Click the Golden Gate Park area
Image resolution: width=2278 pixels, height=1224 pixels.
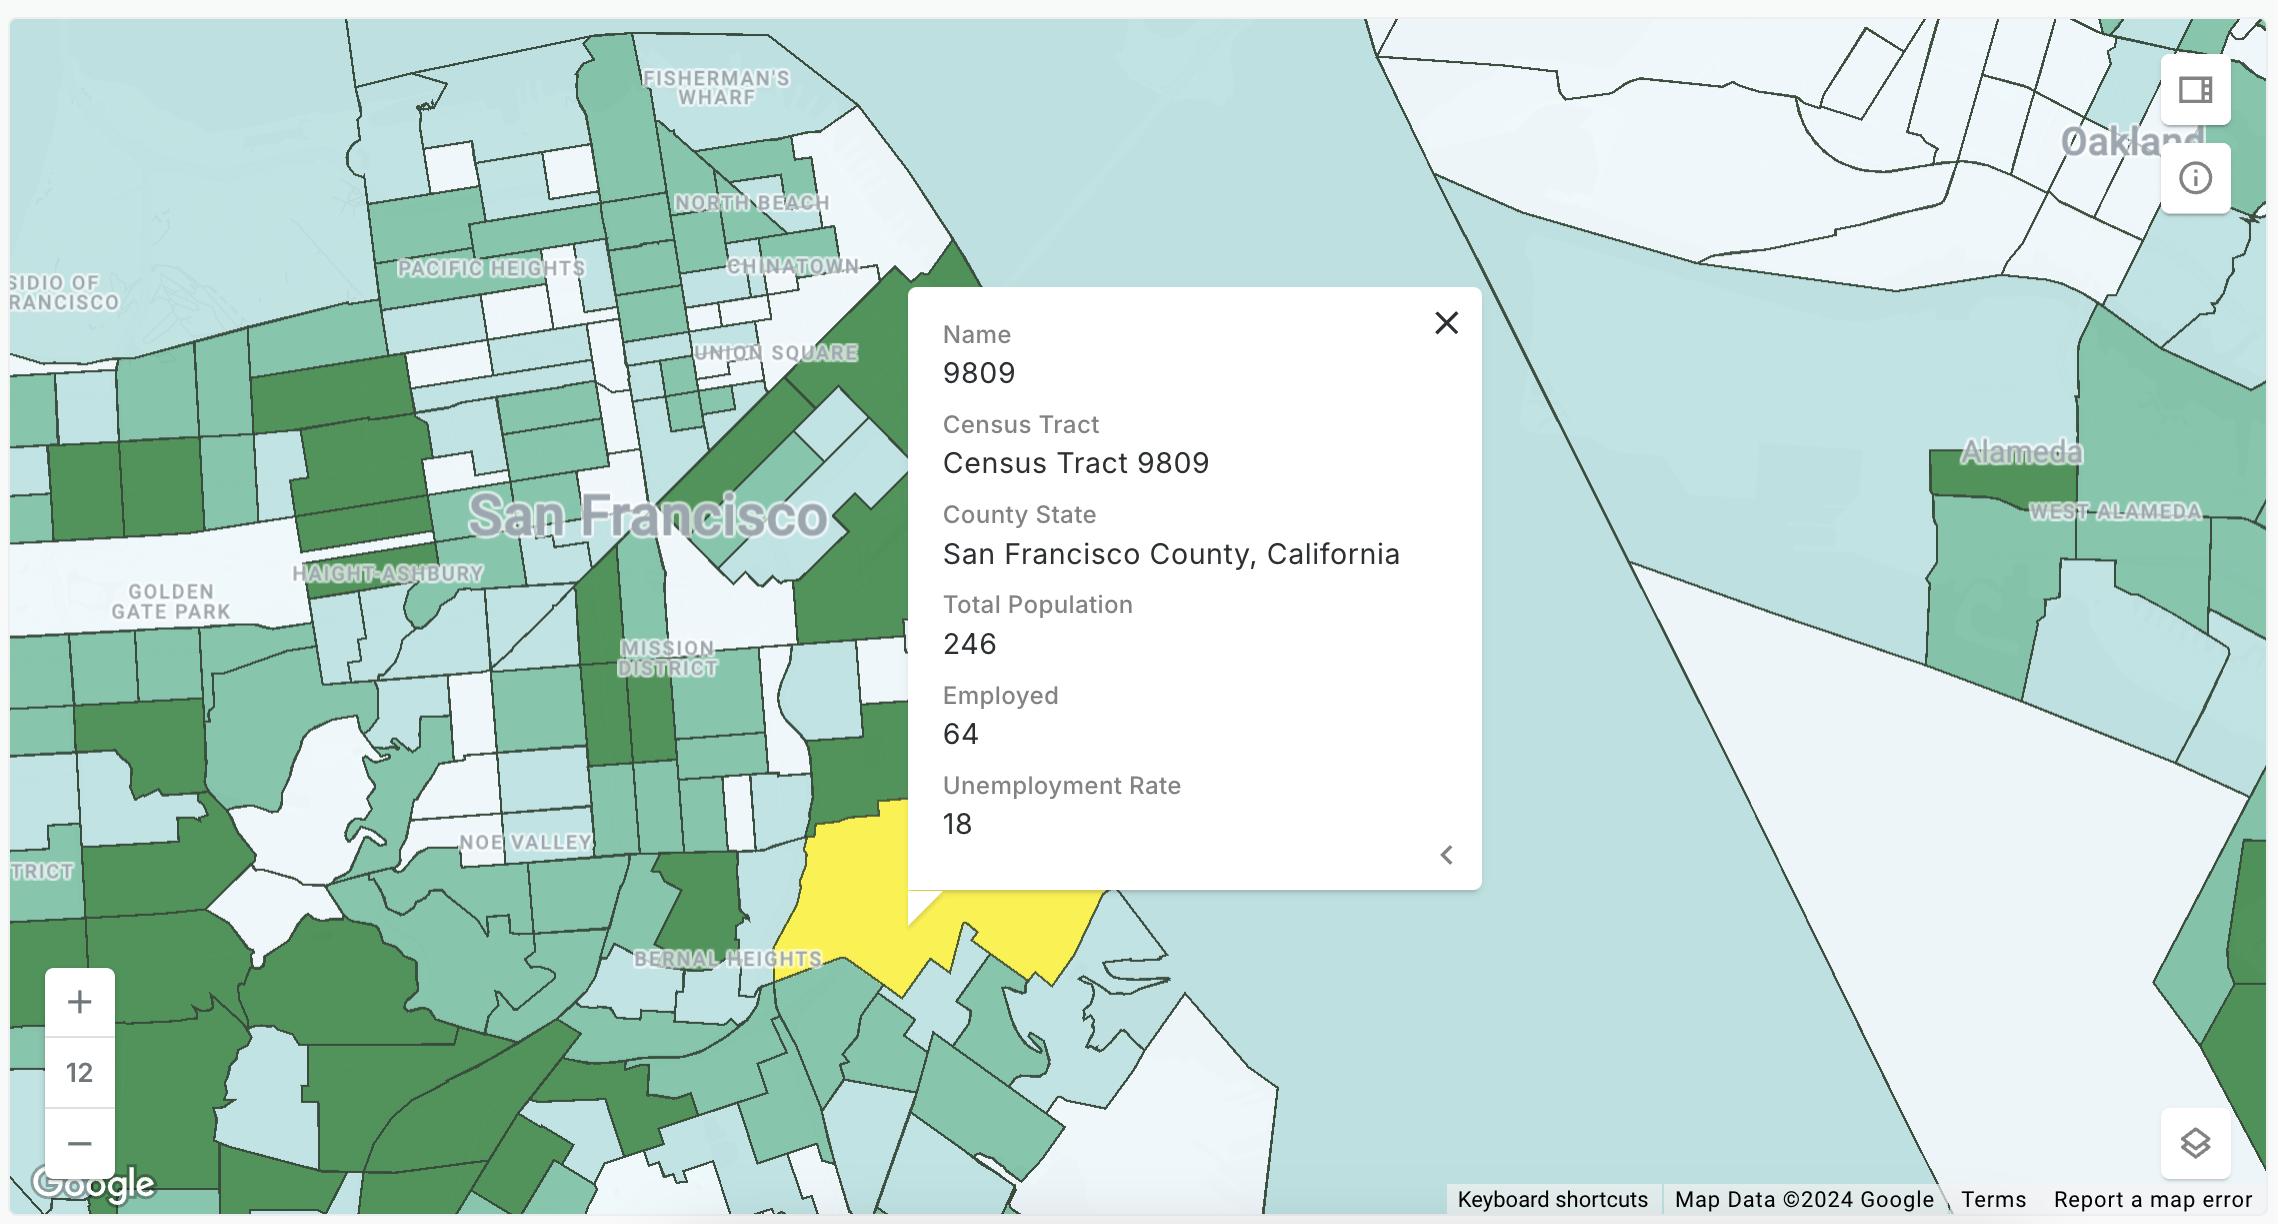click(x=170, y=601)
